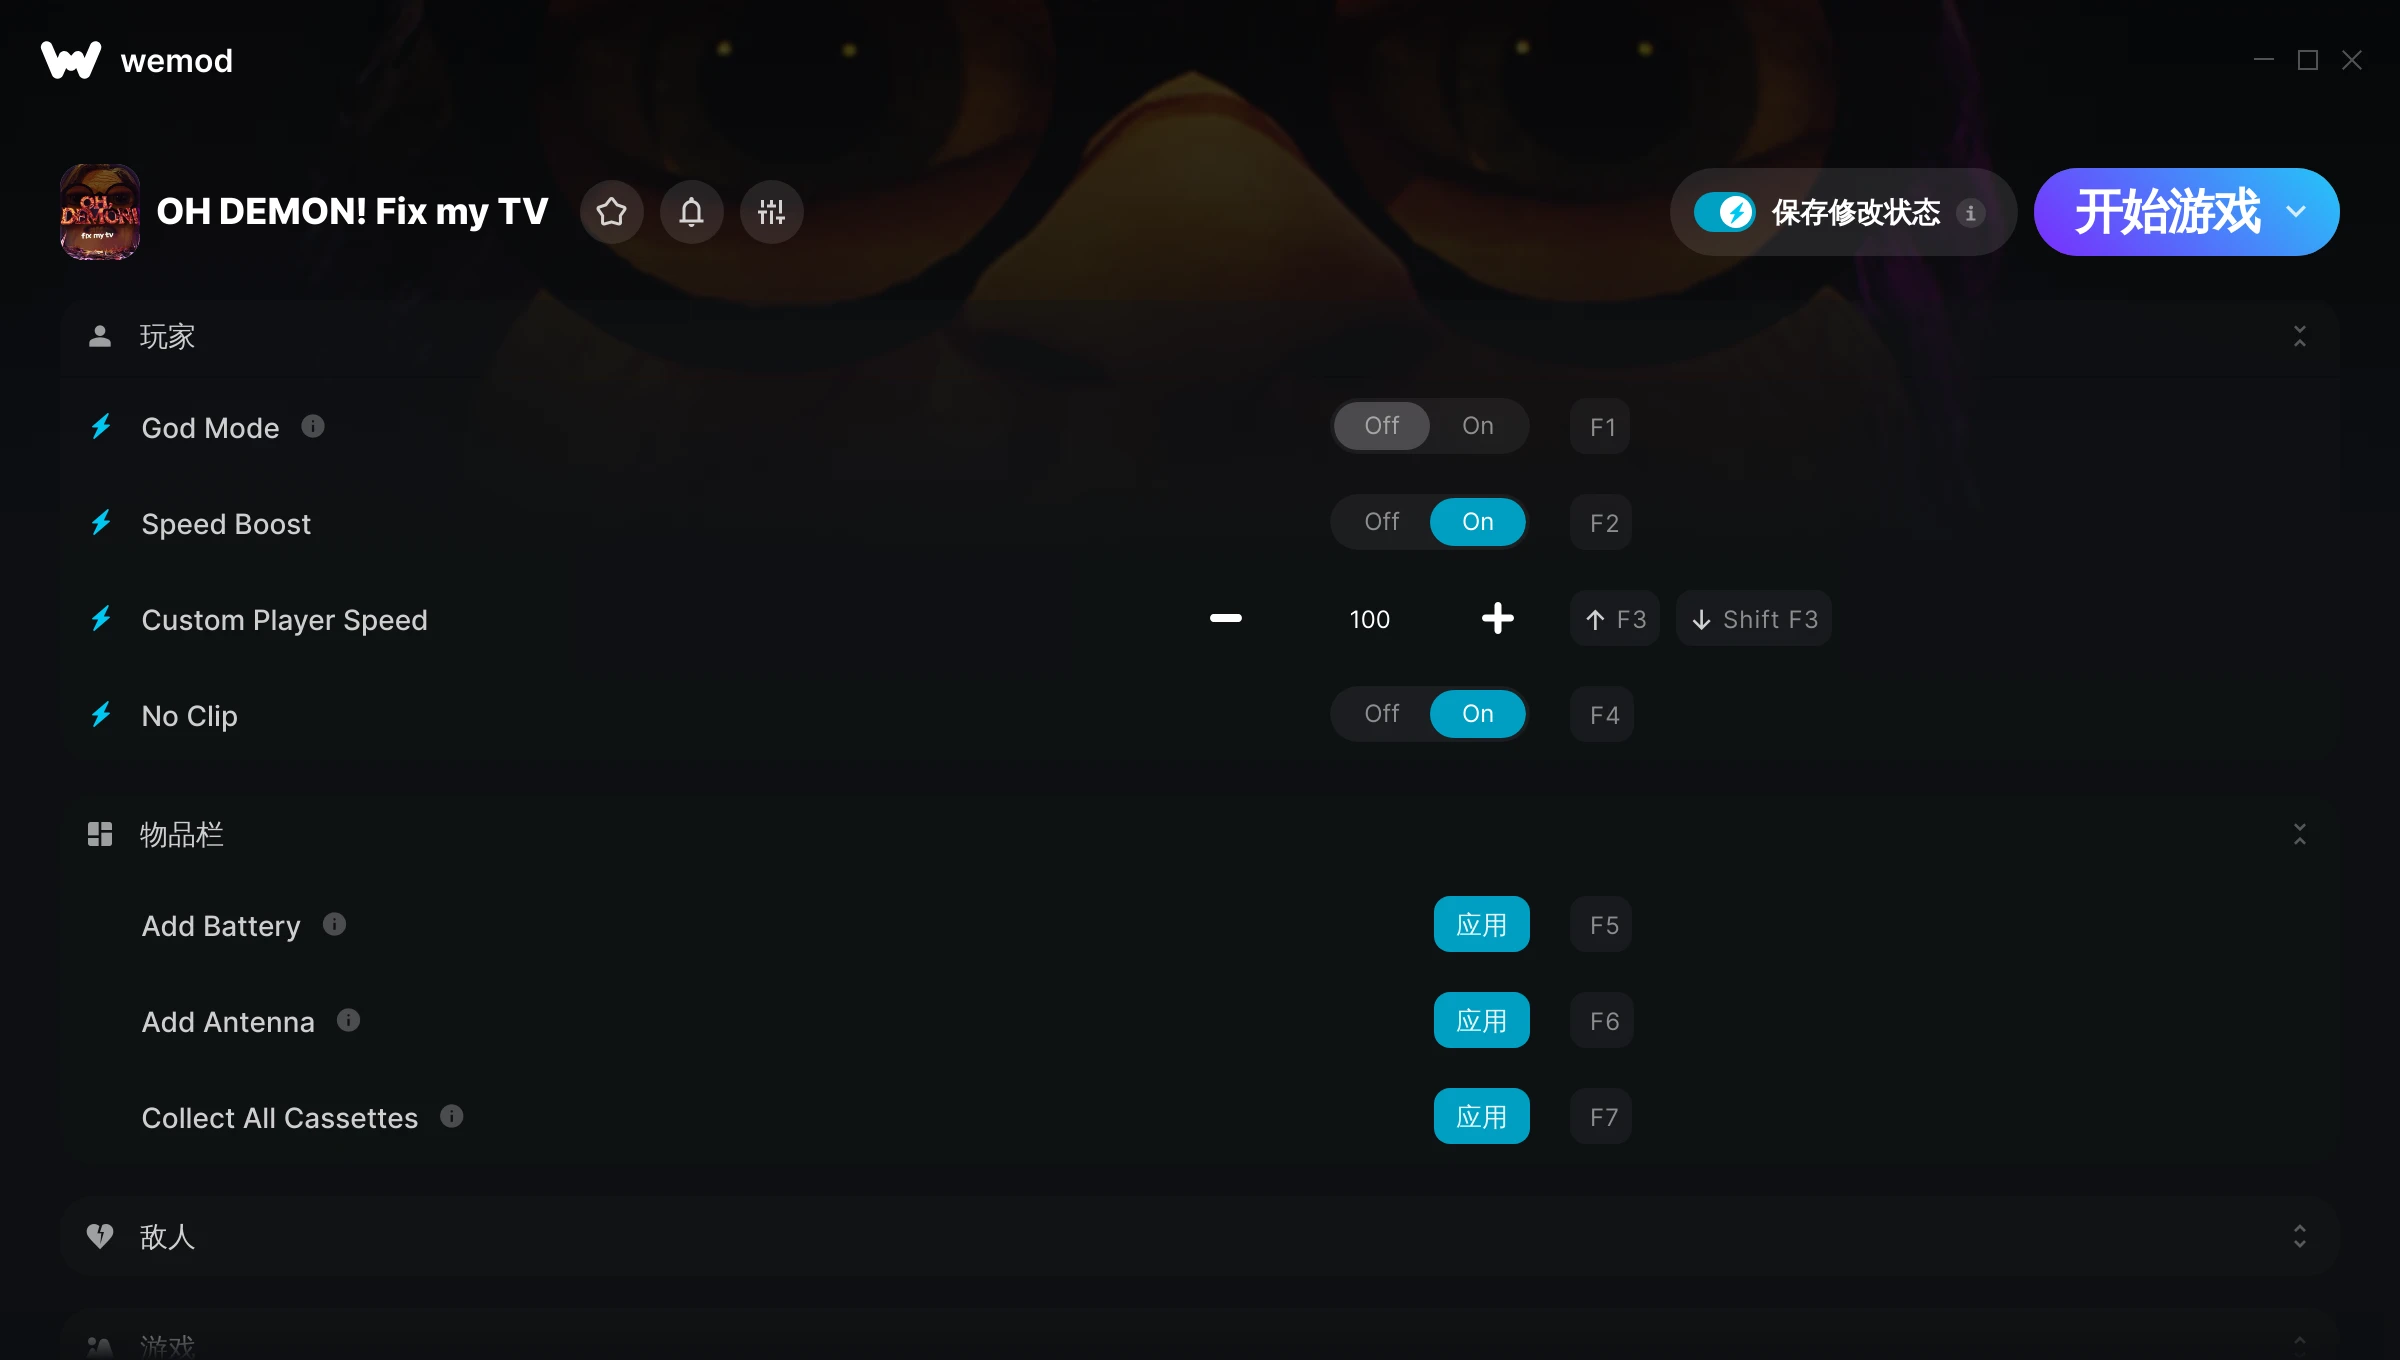Click the WeMod logo icon

coord(71,60)
